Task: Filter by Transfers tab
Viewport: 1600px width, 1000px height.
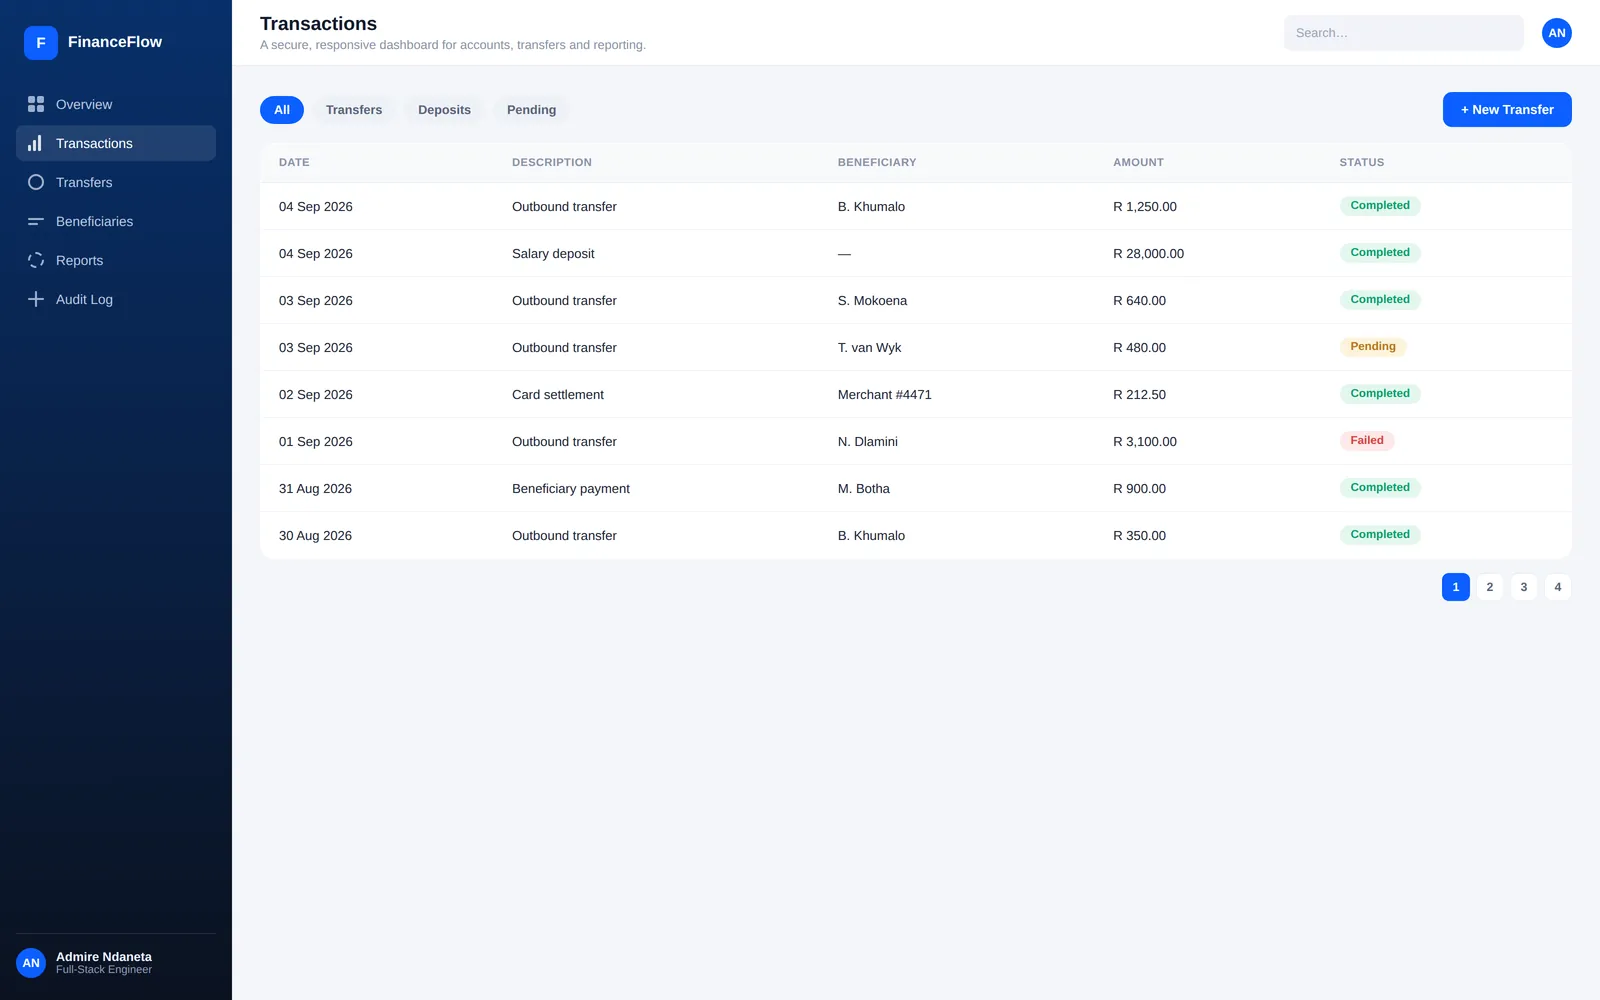Action: [354, 110]
